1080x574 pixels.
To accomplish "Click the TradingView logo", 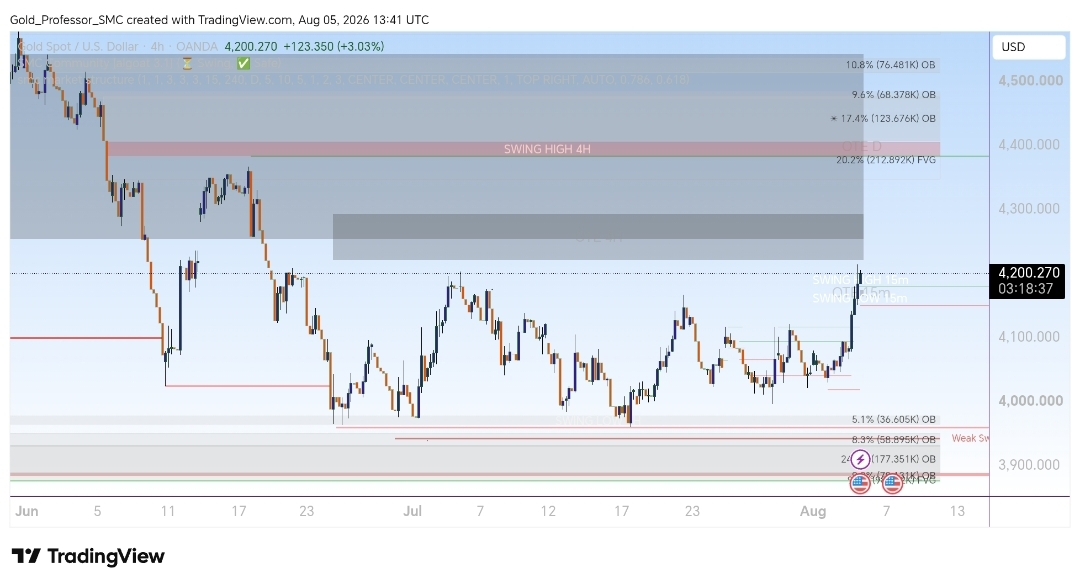I will [x=88, y=555].
